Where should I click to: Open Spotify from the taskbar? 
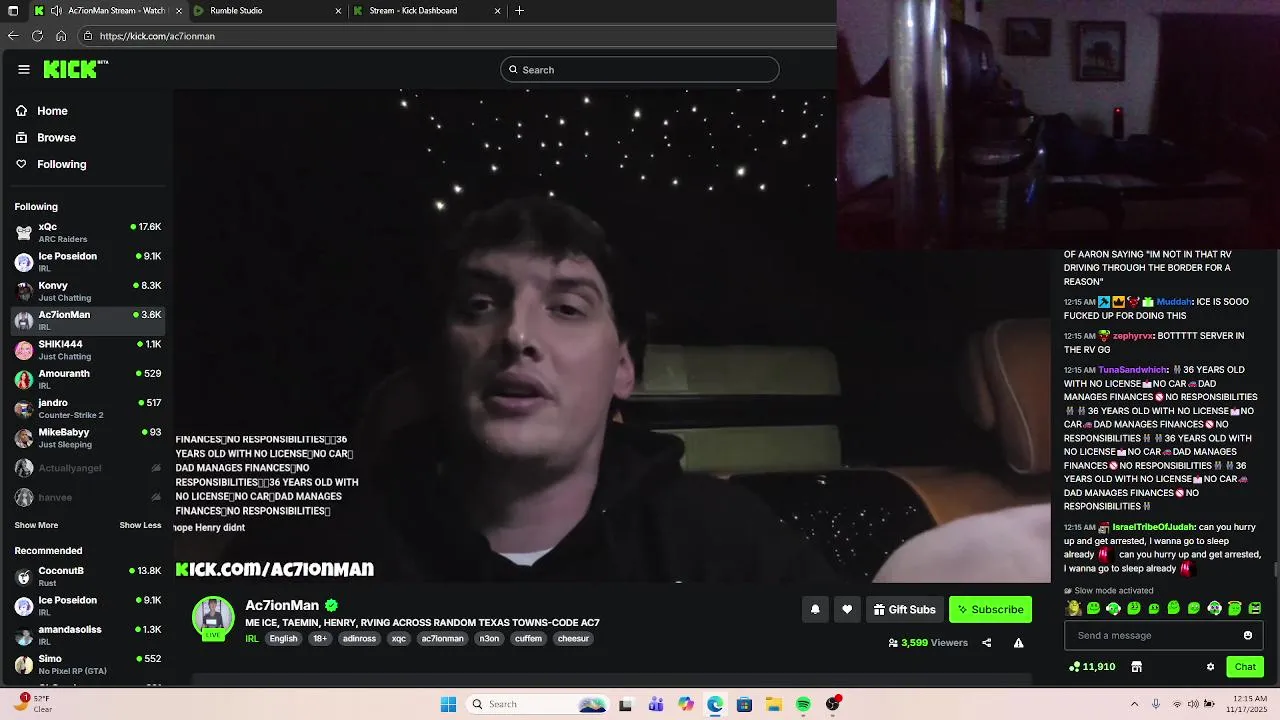point(803,704)
